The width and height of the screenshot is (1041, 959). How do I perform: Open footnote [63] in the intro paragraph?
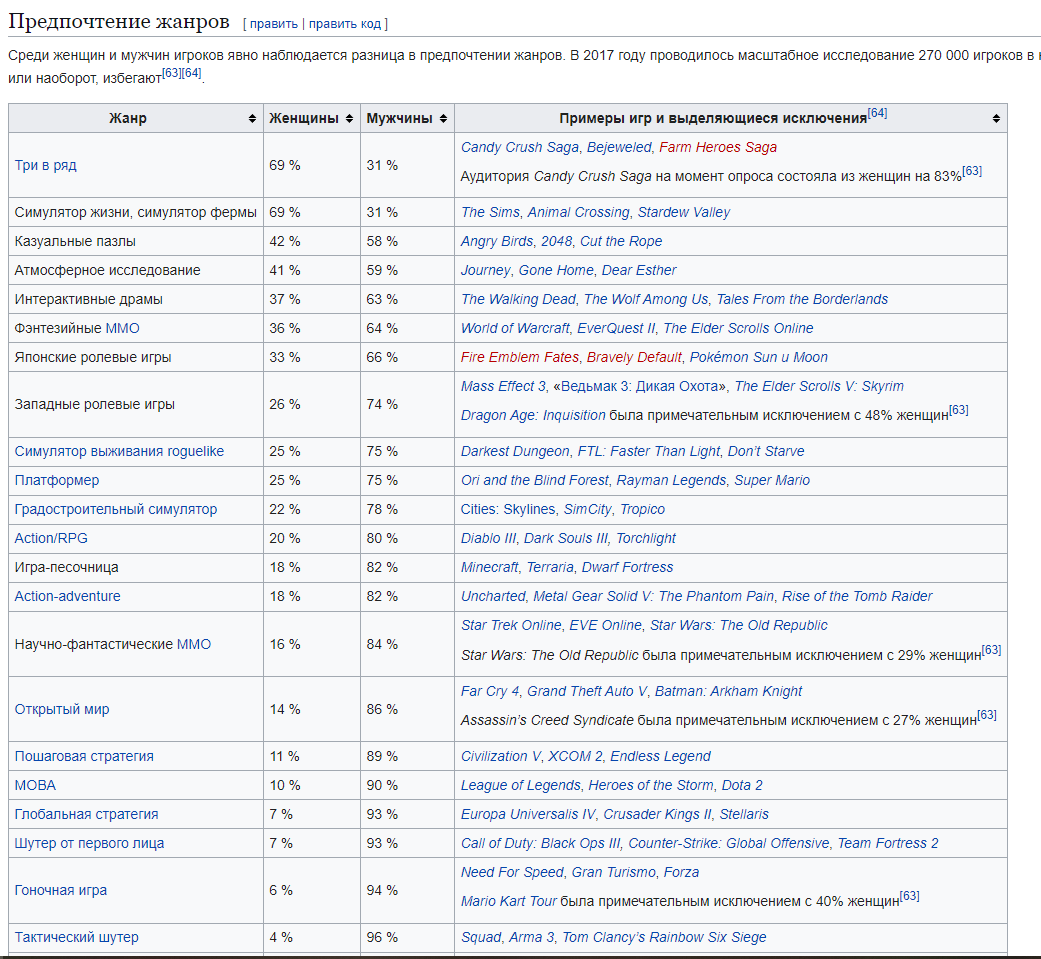[x=171, y=72]
